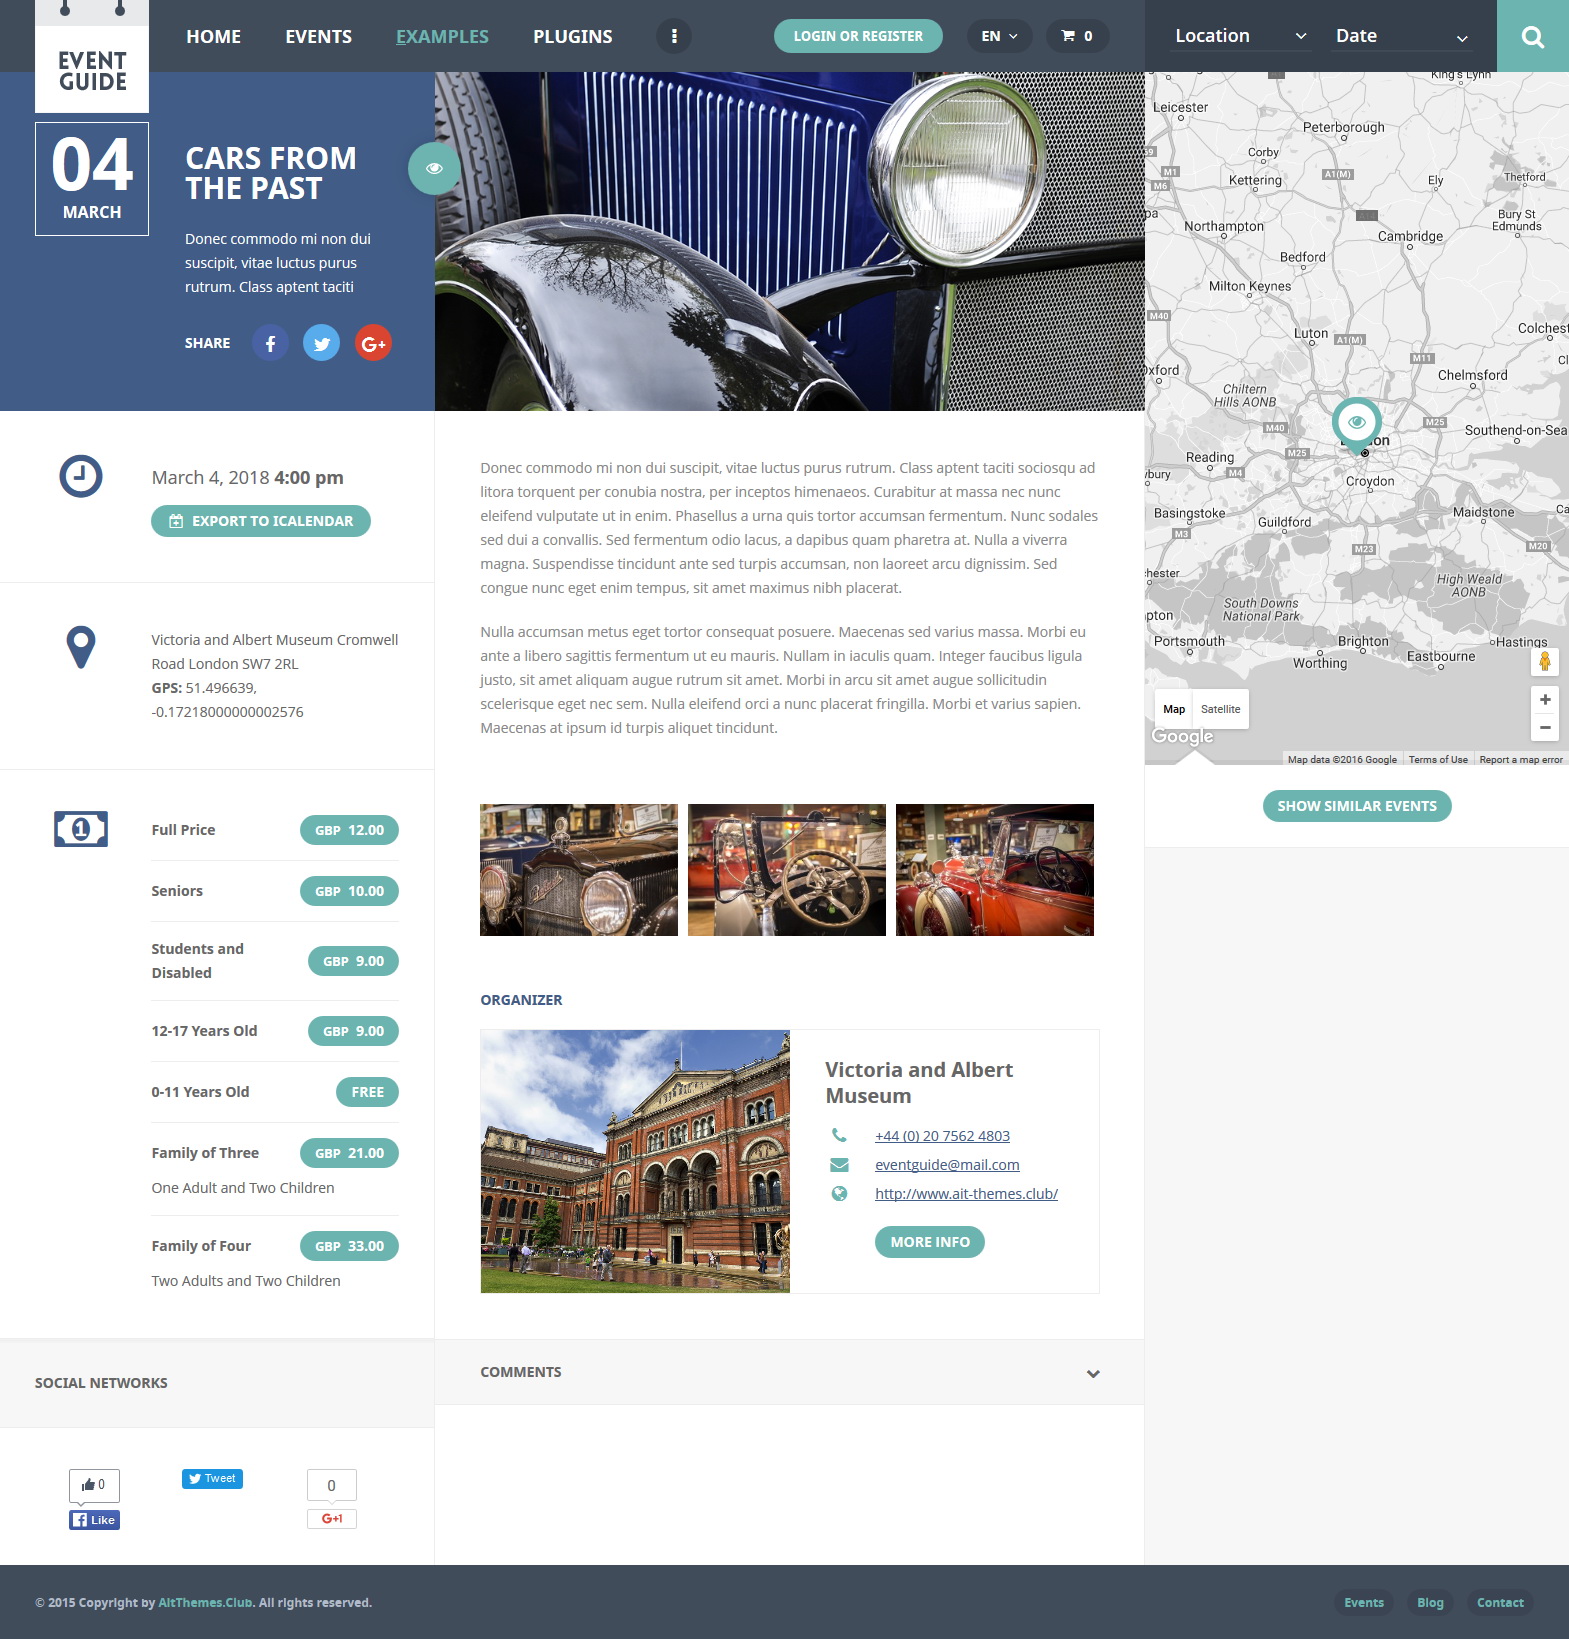Click Victoria and Albert Museum organizer title
This screenshot has height=1639, width=1569.
pyautogui.click(x=919, y=1082)
